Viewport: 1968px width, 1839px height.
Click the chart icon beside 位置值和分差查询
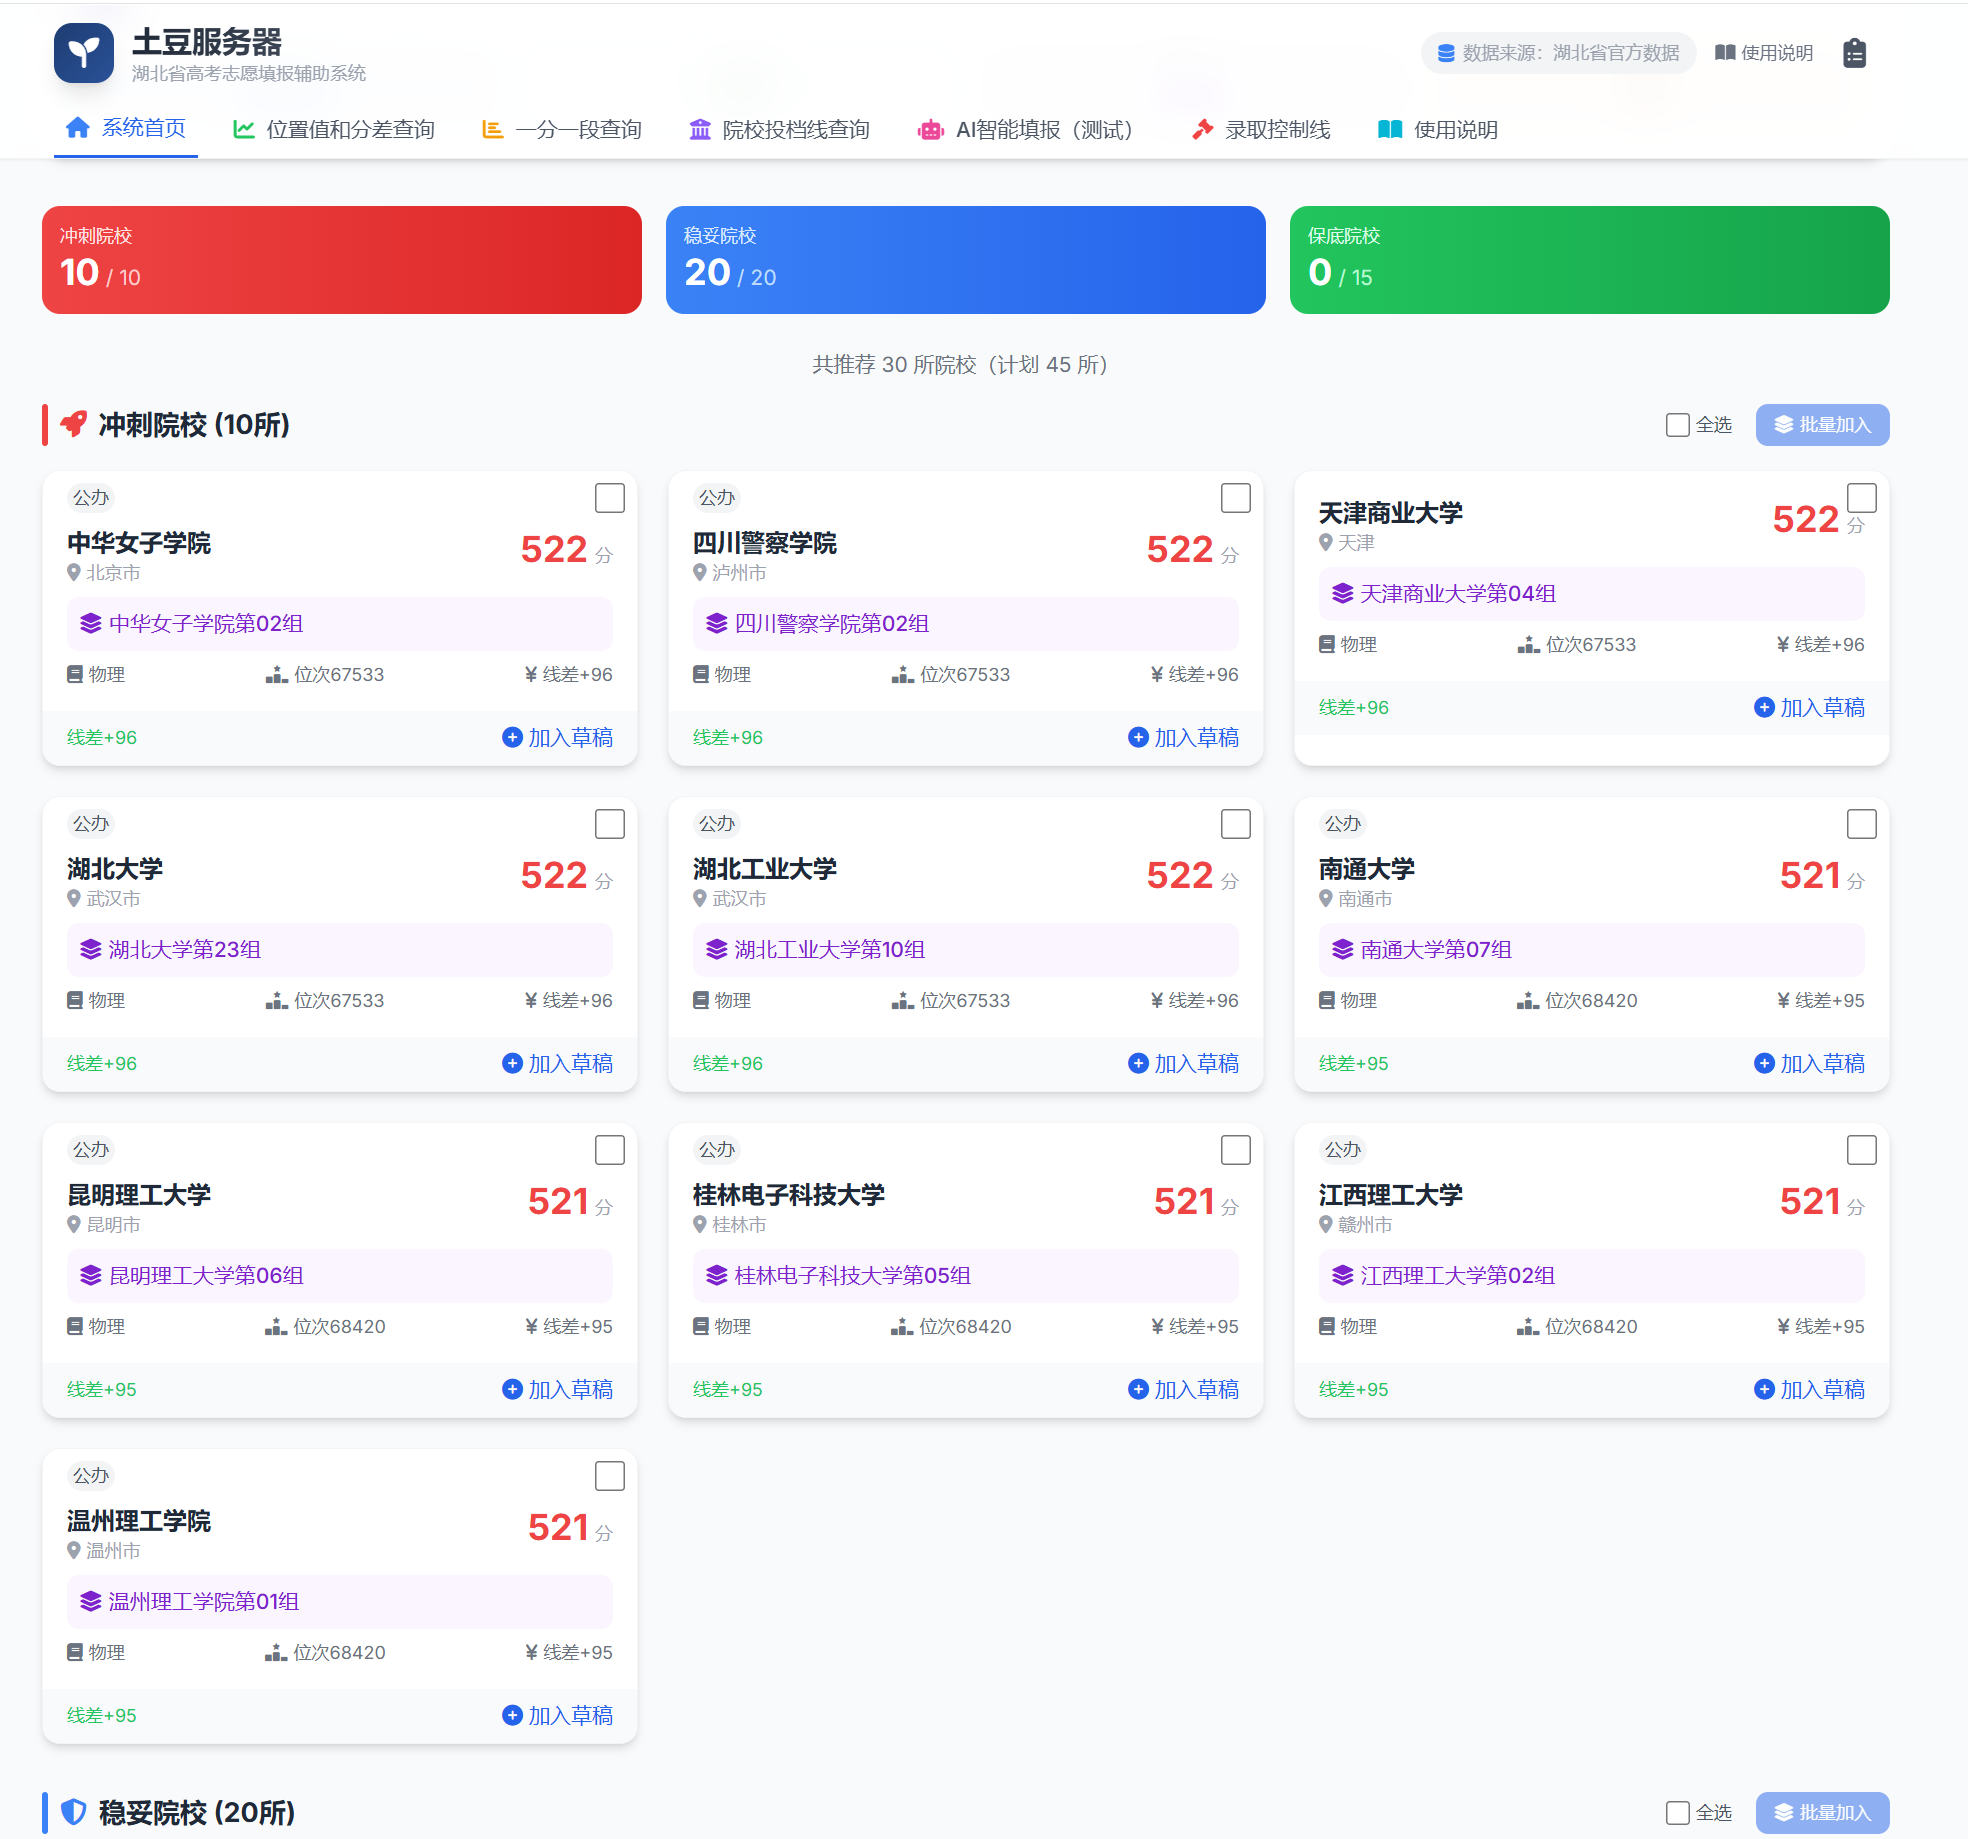(x=243, y=129)
